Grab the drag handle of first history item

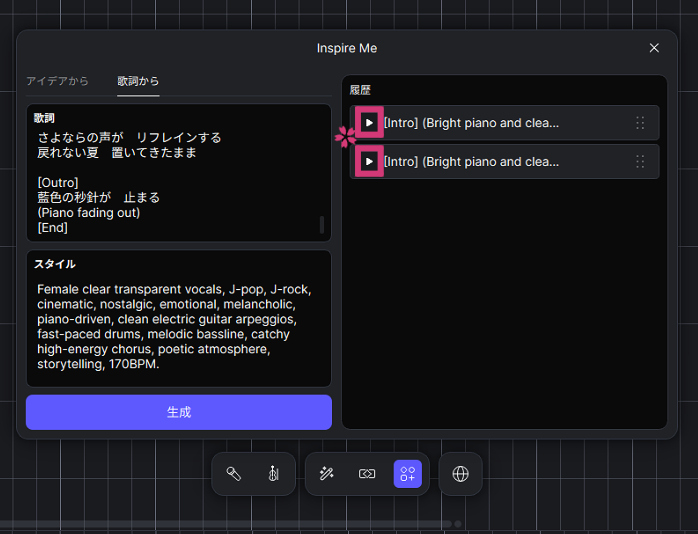(640, 123)
